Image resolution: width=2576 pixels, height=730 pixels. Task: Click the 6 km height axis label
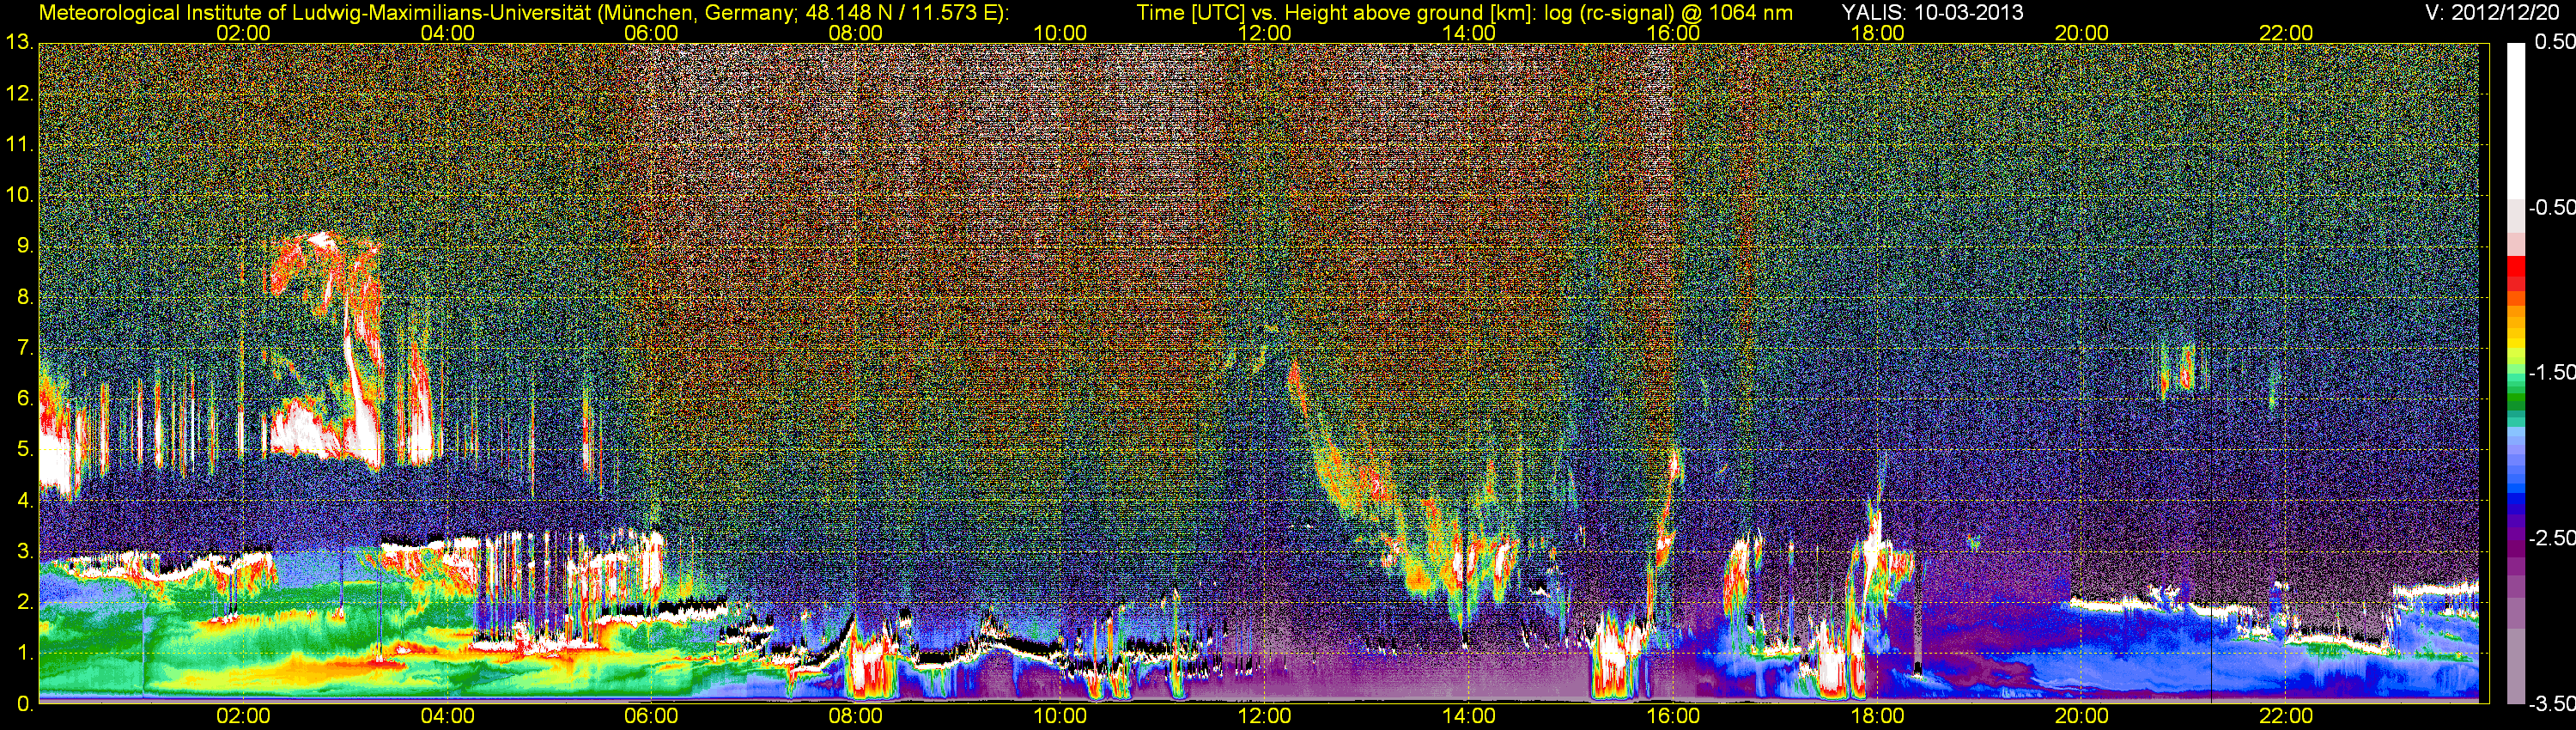click(24, 399)
